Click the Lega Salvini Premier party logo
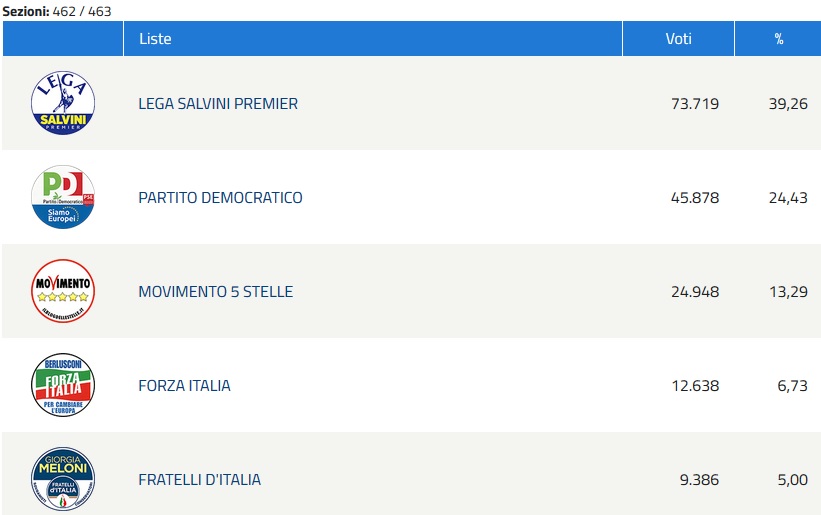 [x=63, y=103]
